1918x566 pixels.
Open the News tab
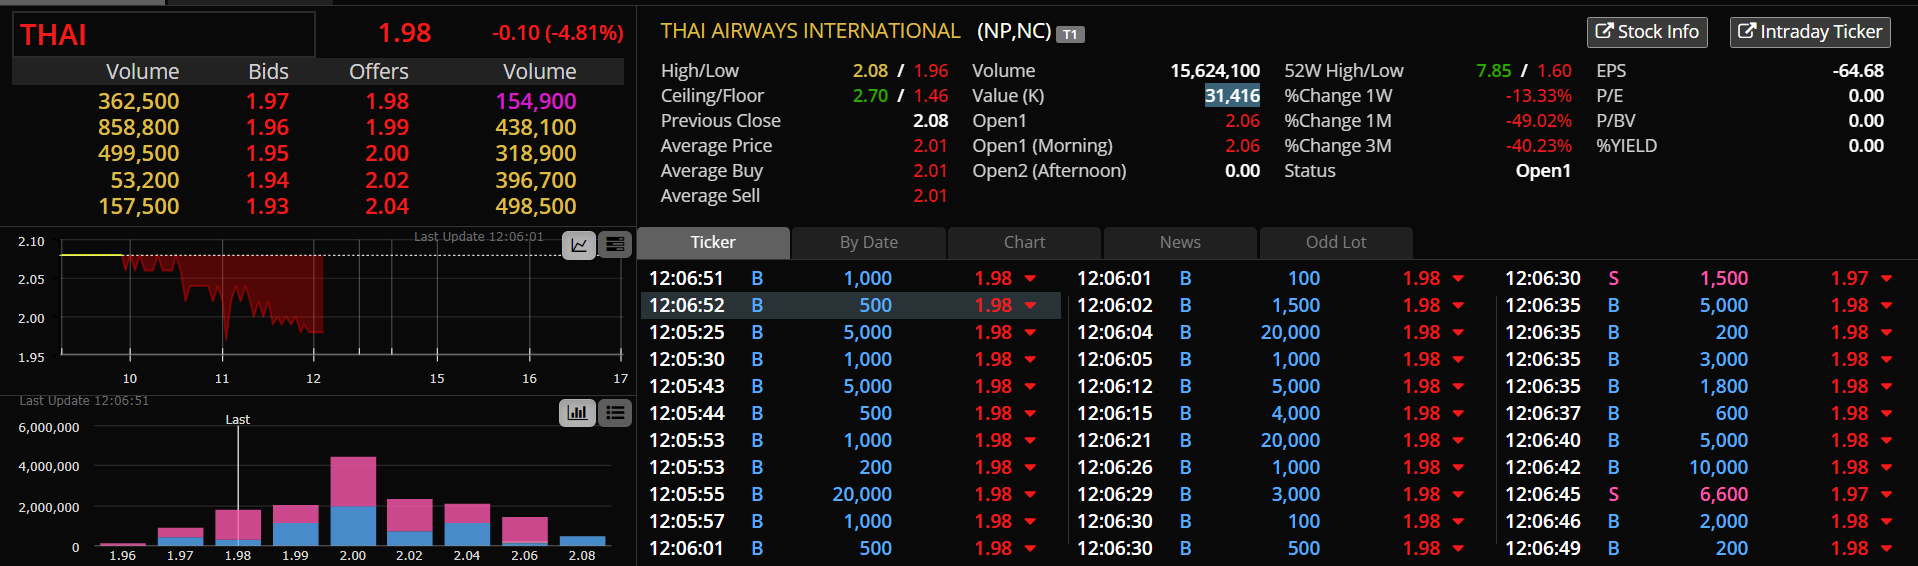click(1180, 243)
